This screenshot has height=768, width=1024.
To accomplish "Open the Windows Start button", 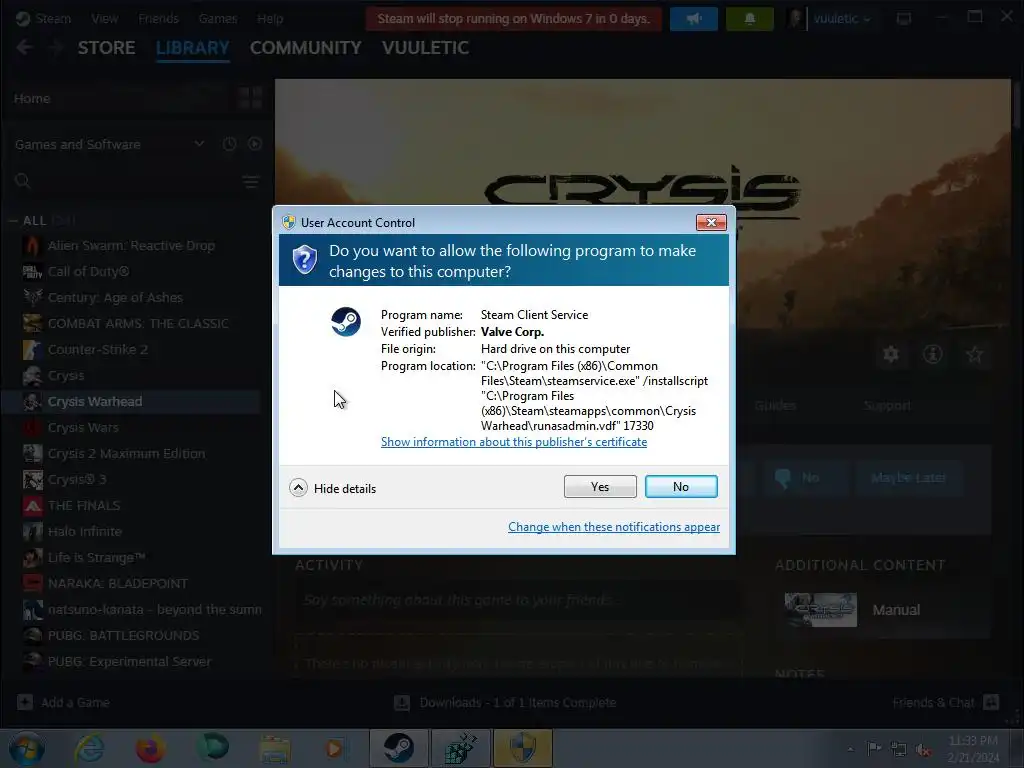I will (27, 748).
